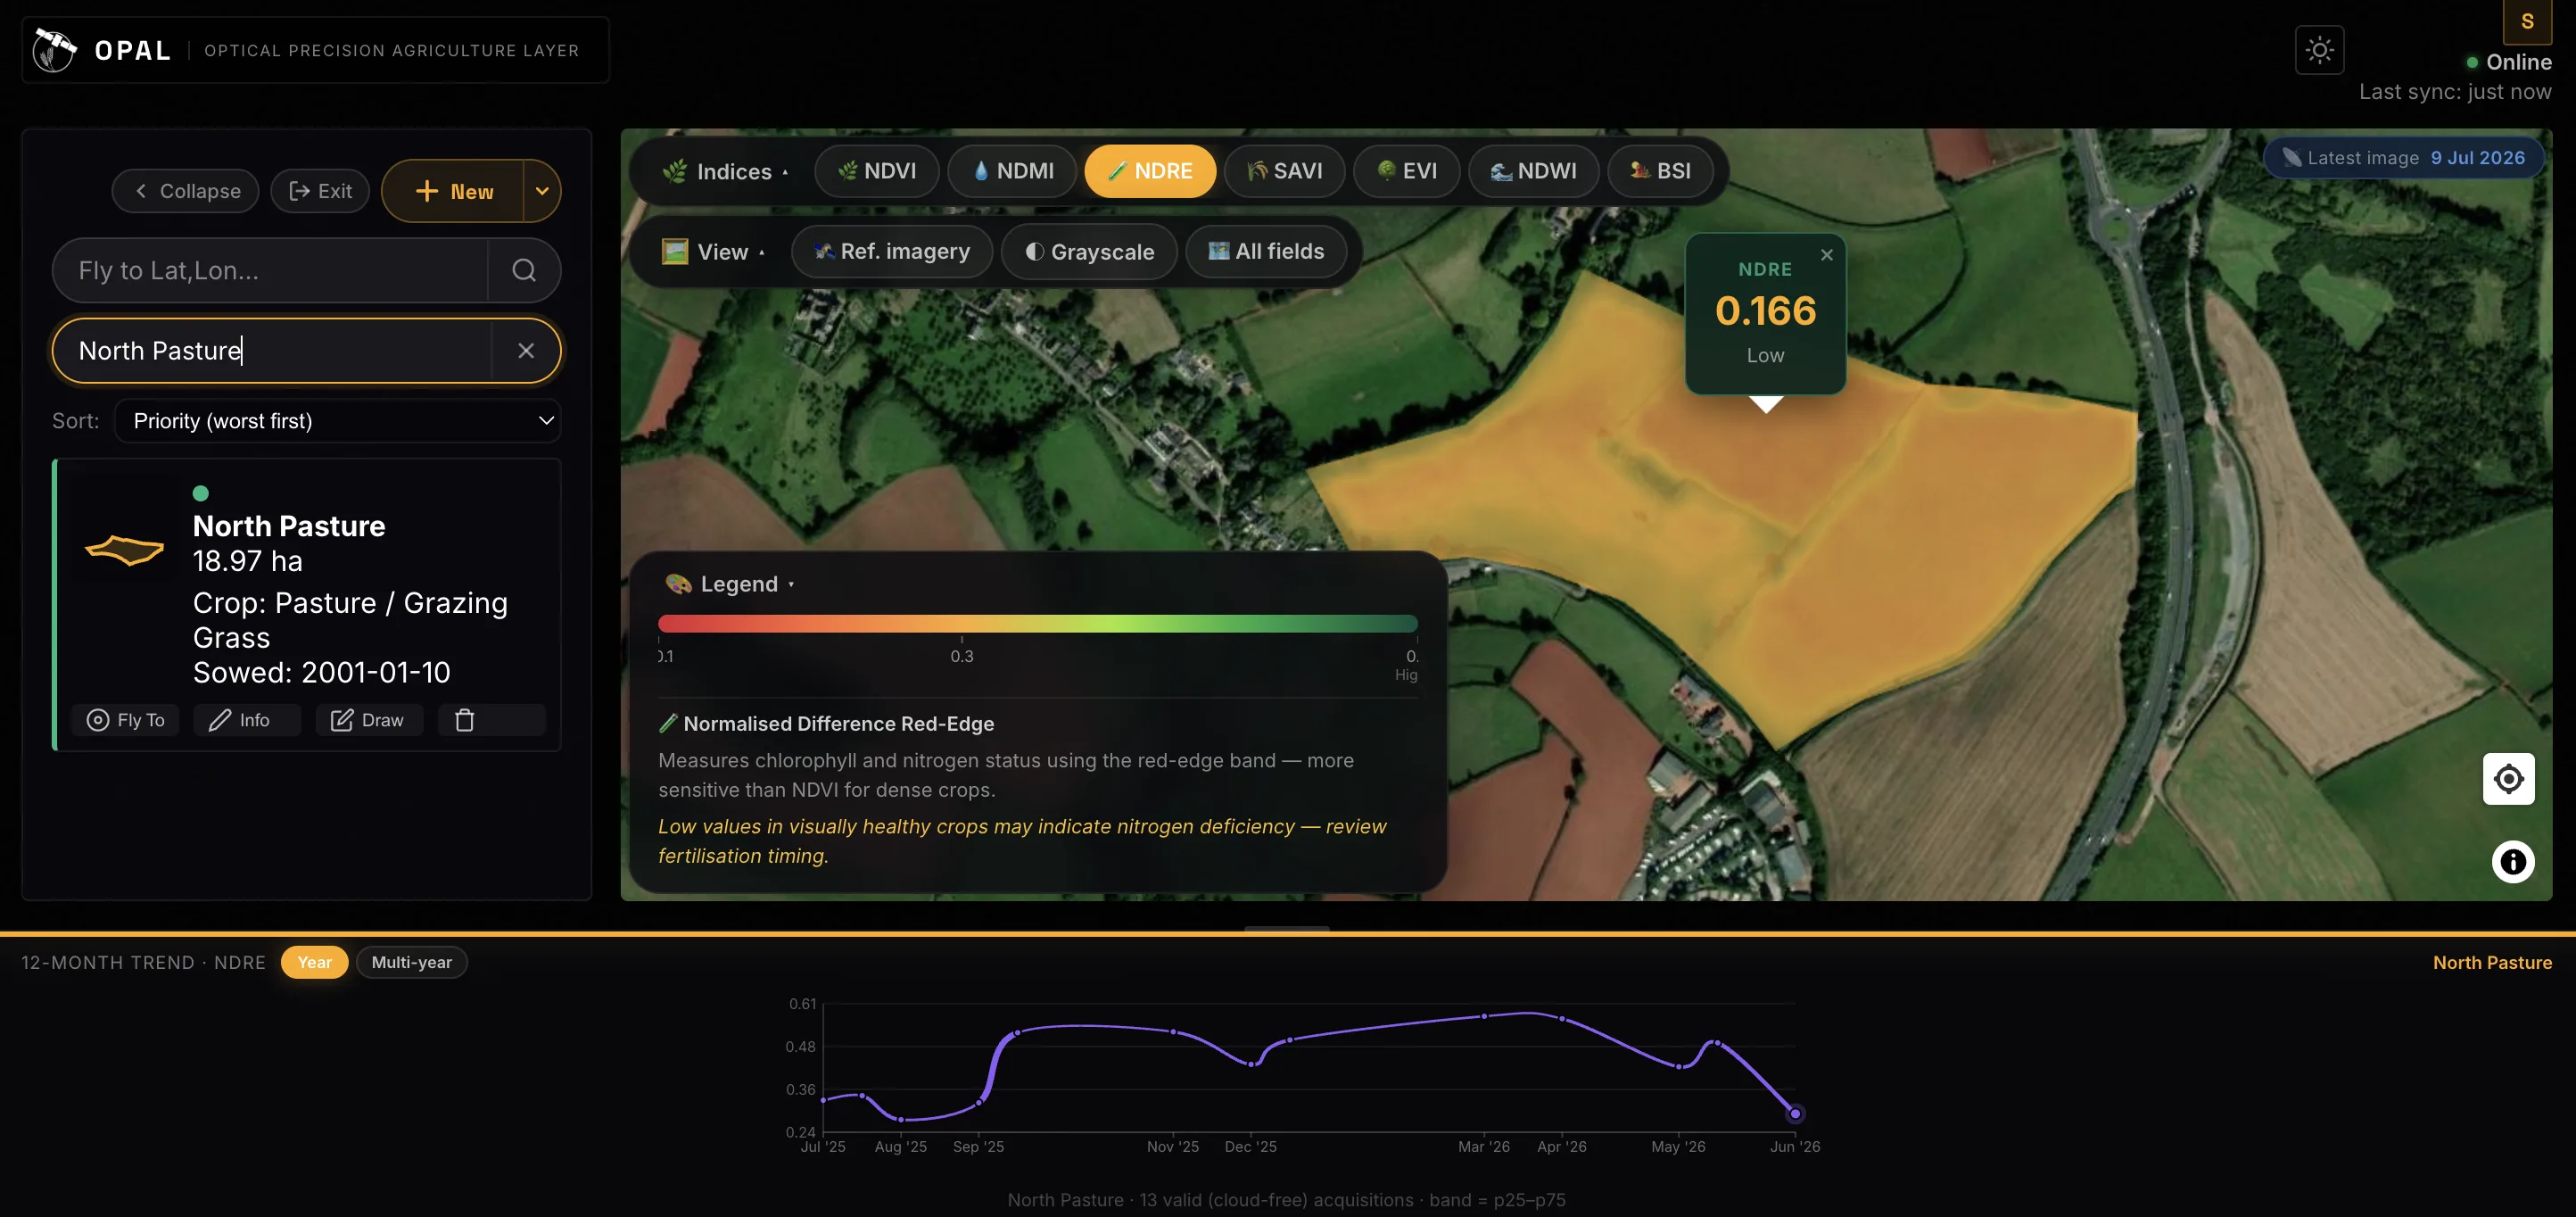Image resolution: width=2576 pixels, height=1217 pixels.
Task: Click the North Pasture trend chart label
Action: point(2492,962)
